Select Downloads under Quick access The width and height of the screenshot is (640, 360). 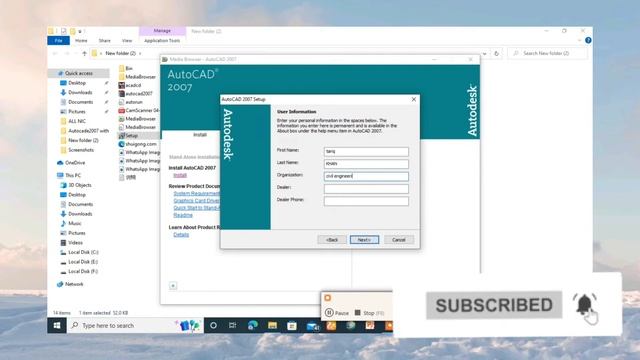(x=80, y=92)
